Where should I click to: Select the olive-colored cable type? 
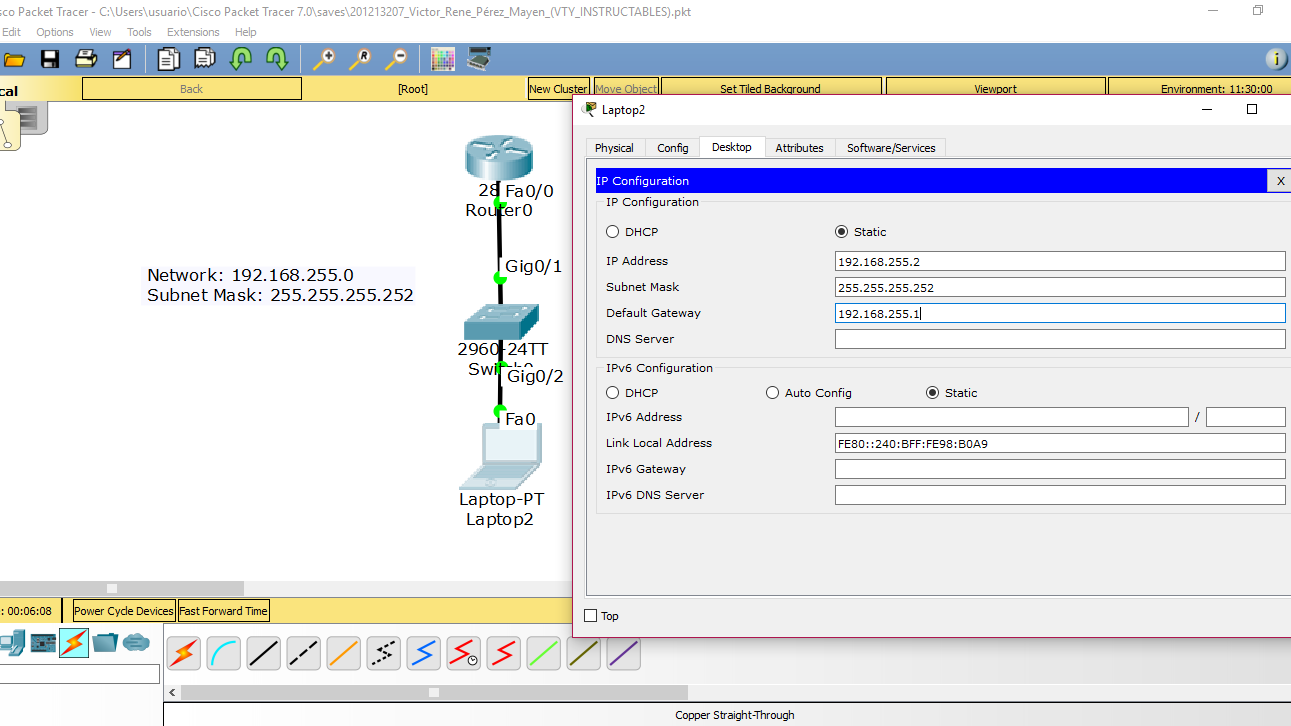[584, 653]
